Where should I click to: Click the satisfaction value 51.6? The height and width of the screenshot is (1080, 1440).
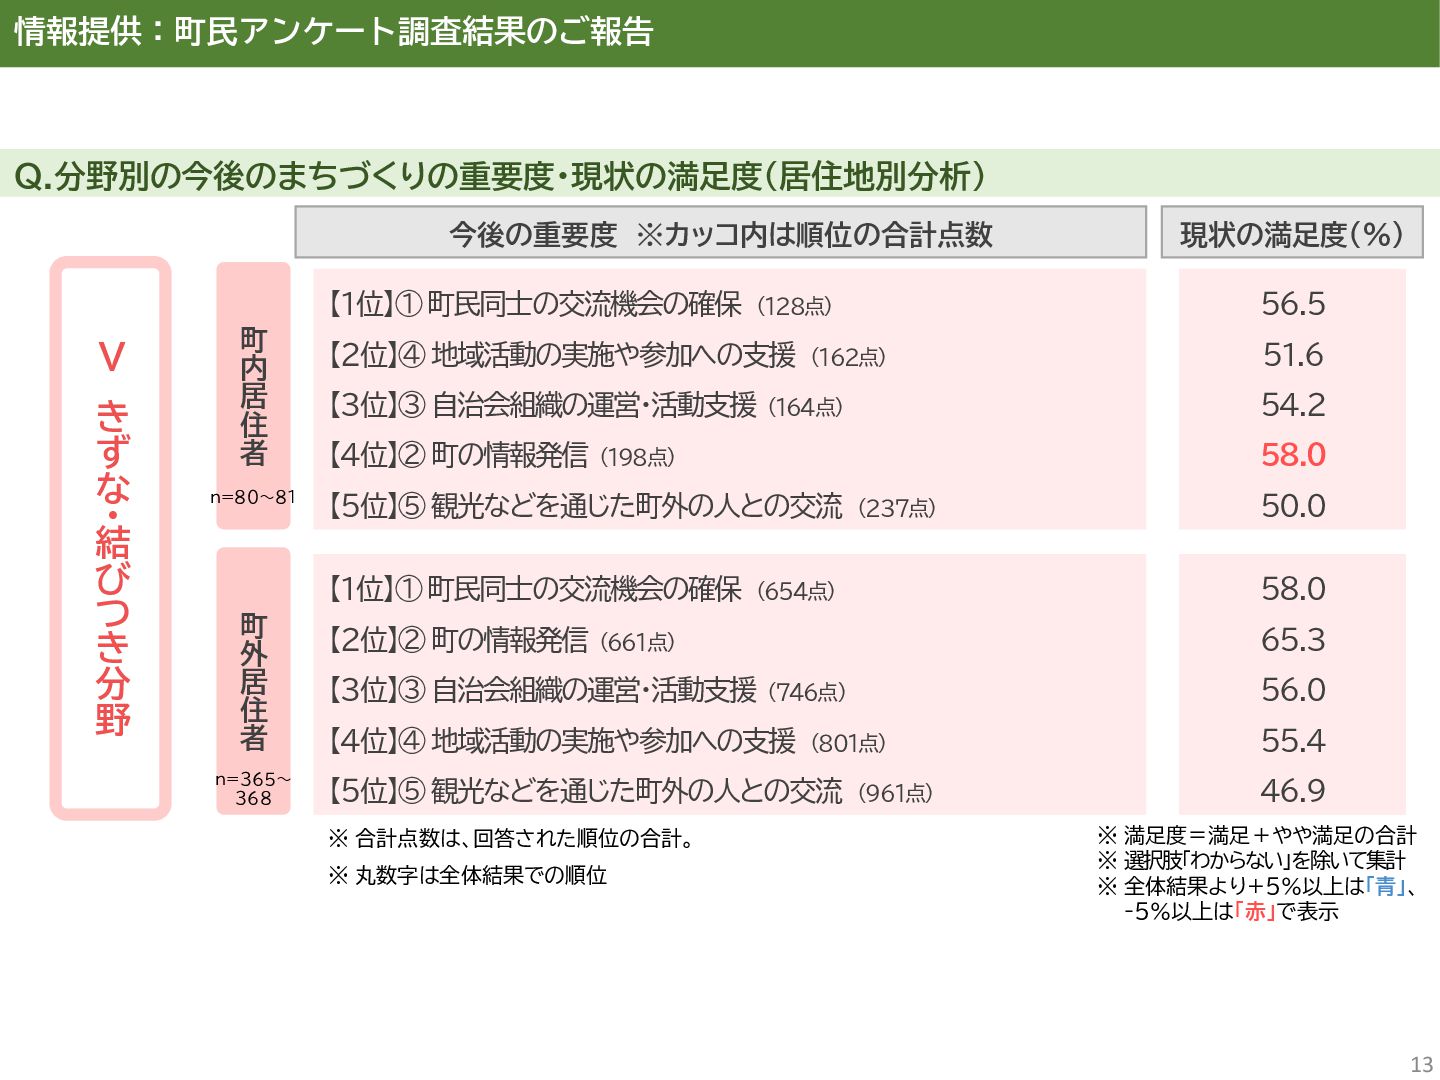(1293, 354)
